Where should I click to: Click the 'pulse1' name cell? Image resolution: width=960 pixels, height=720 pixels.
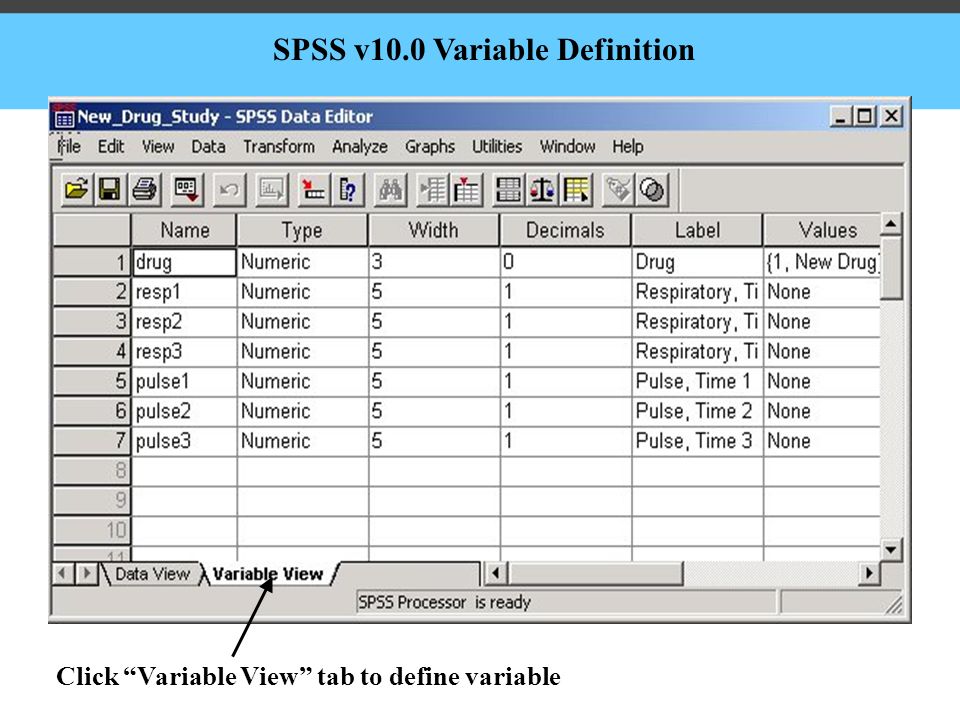pyautogui.click(x=184, y=381)
